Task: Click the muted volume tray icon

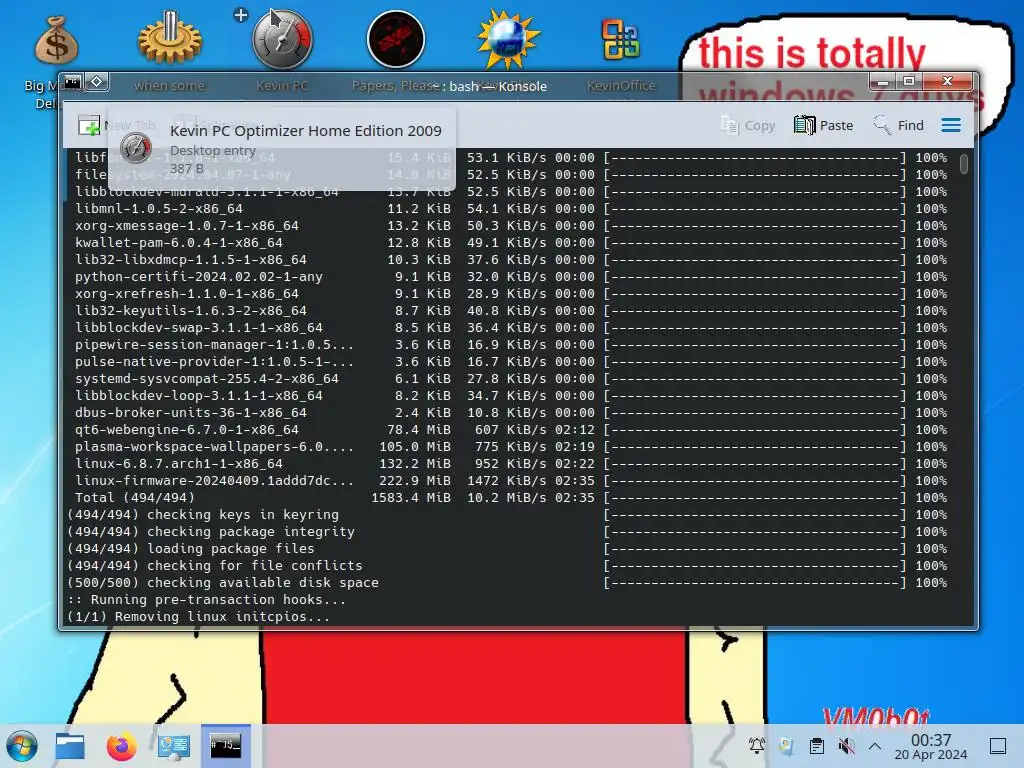Action: (846, 746)
